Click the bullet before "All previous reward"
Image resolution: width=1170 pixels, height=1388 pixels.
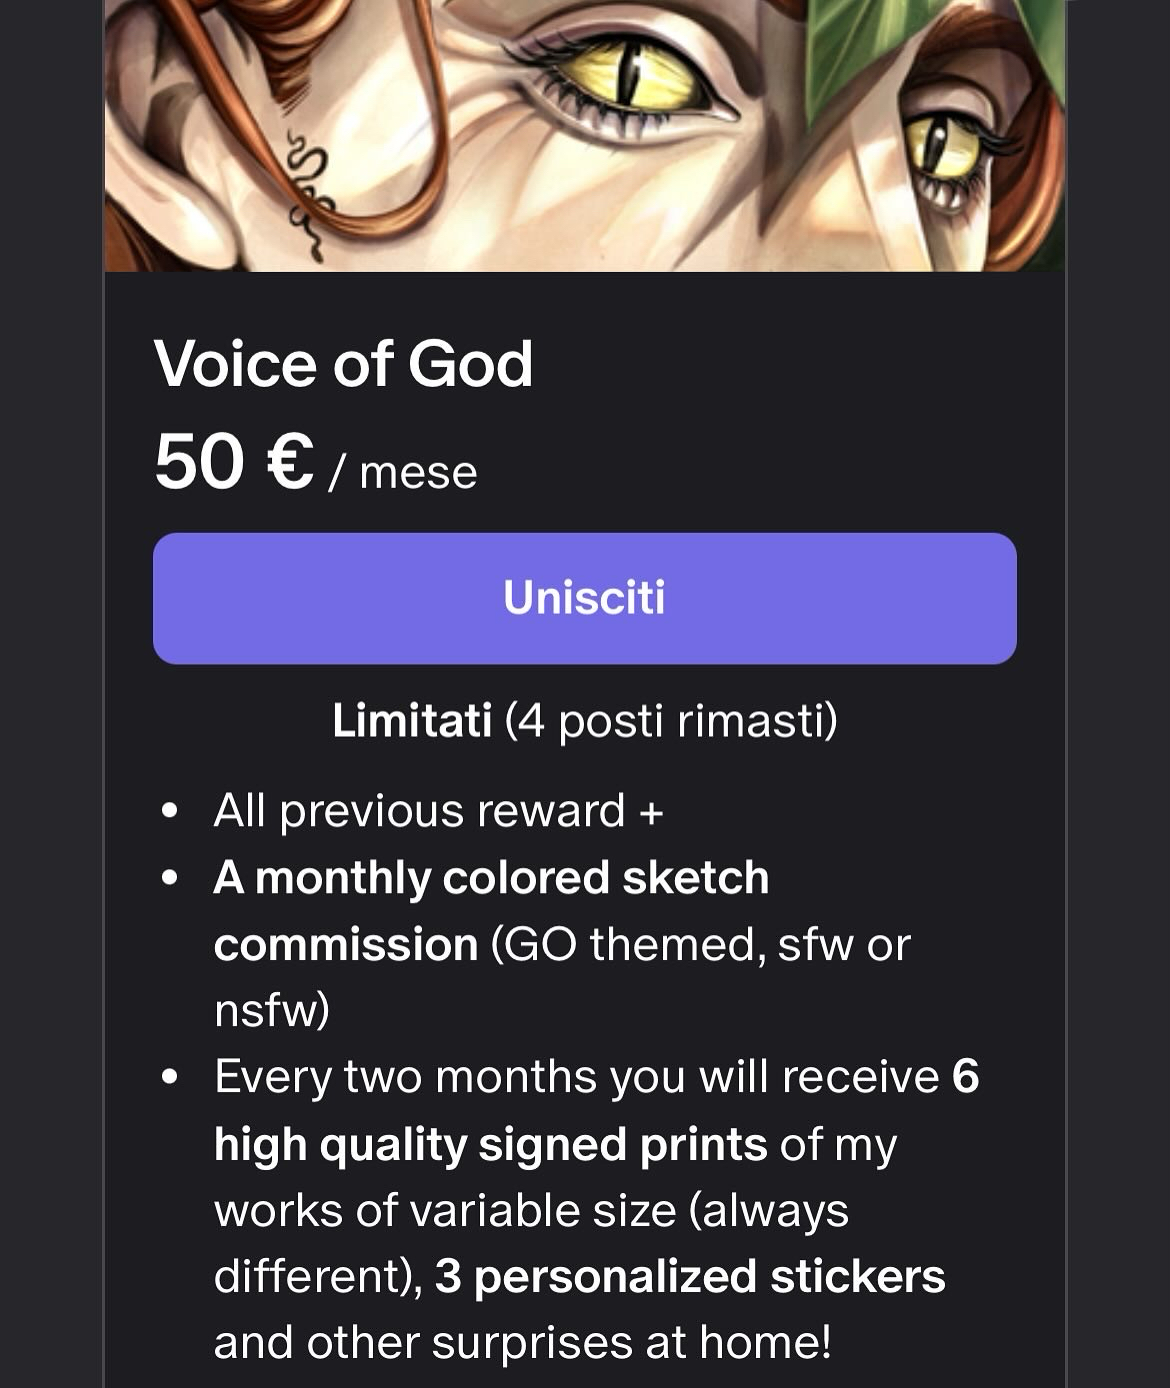[x=171, y=811]
